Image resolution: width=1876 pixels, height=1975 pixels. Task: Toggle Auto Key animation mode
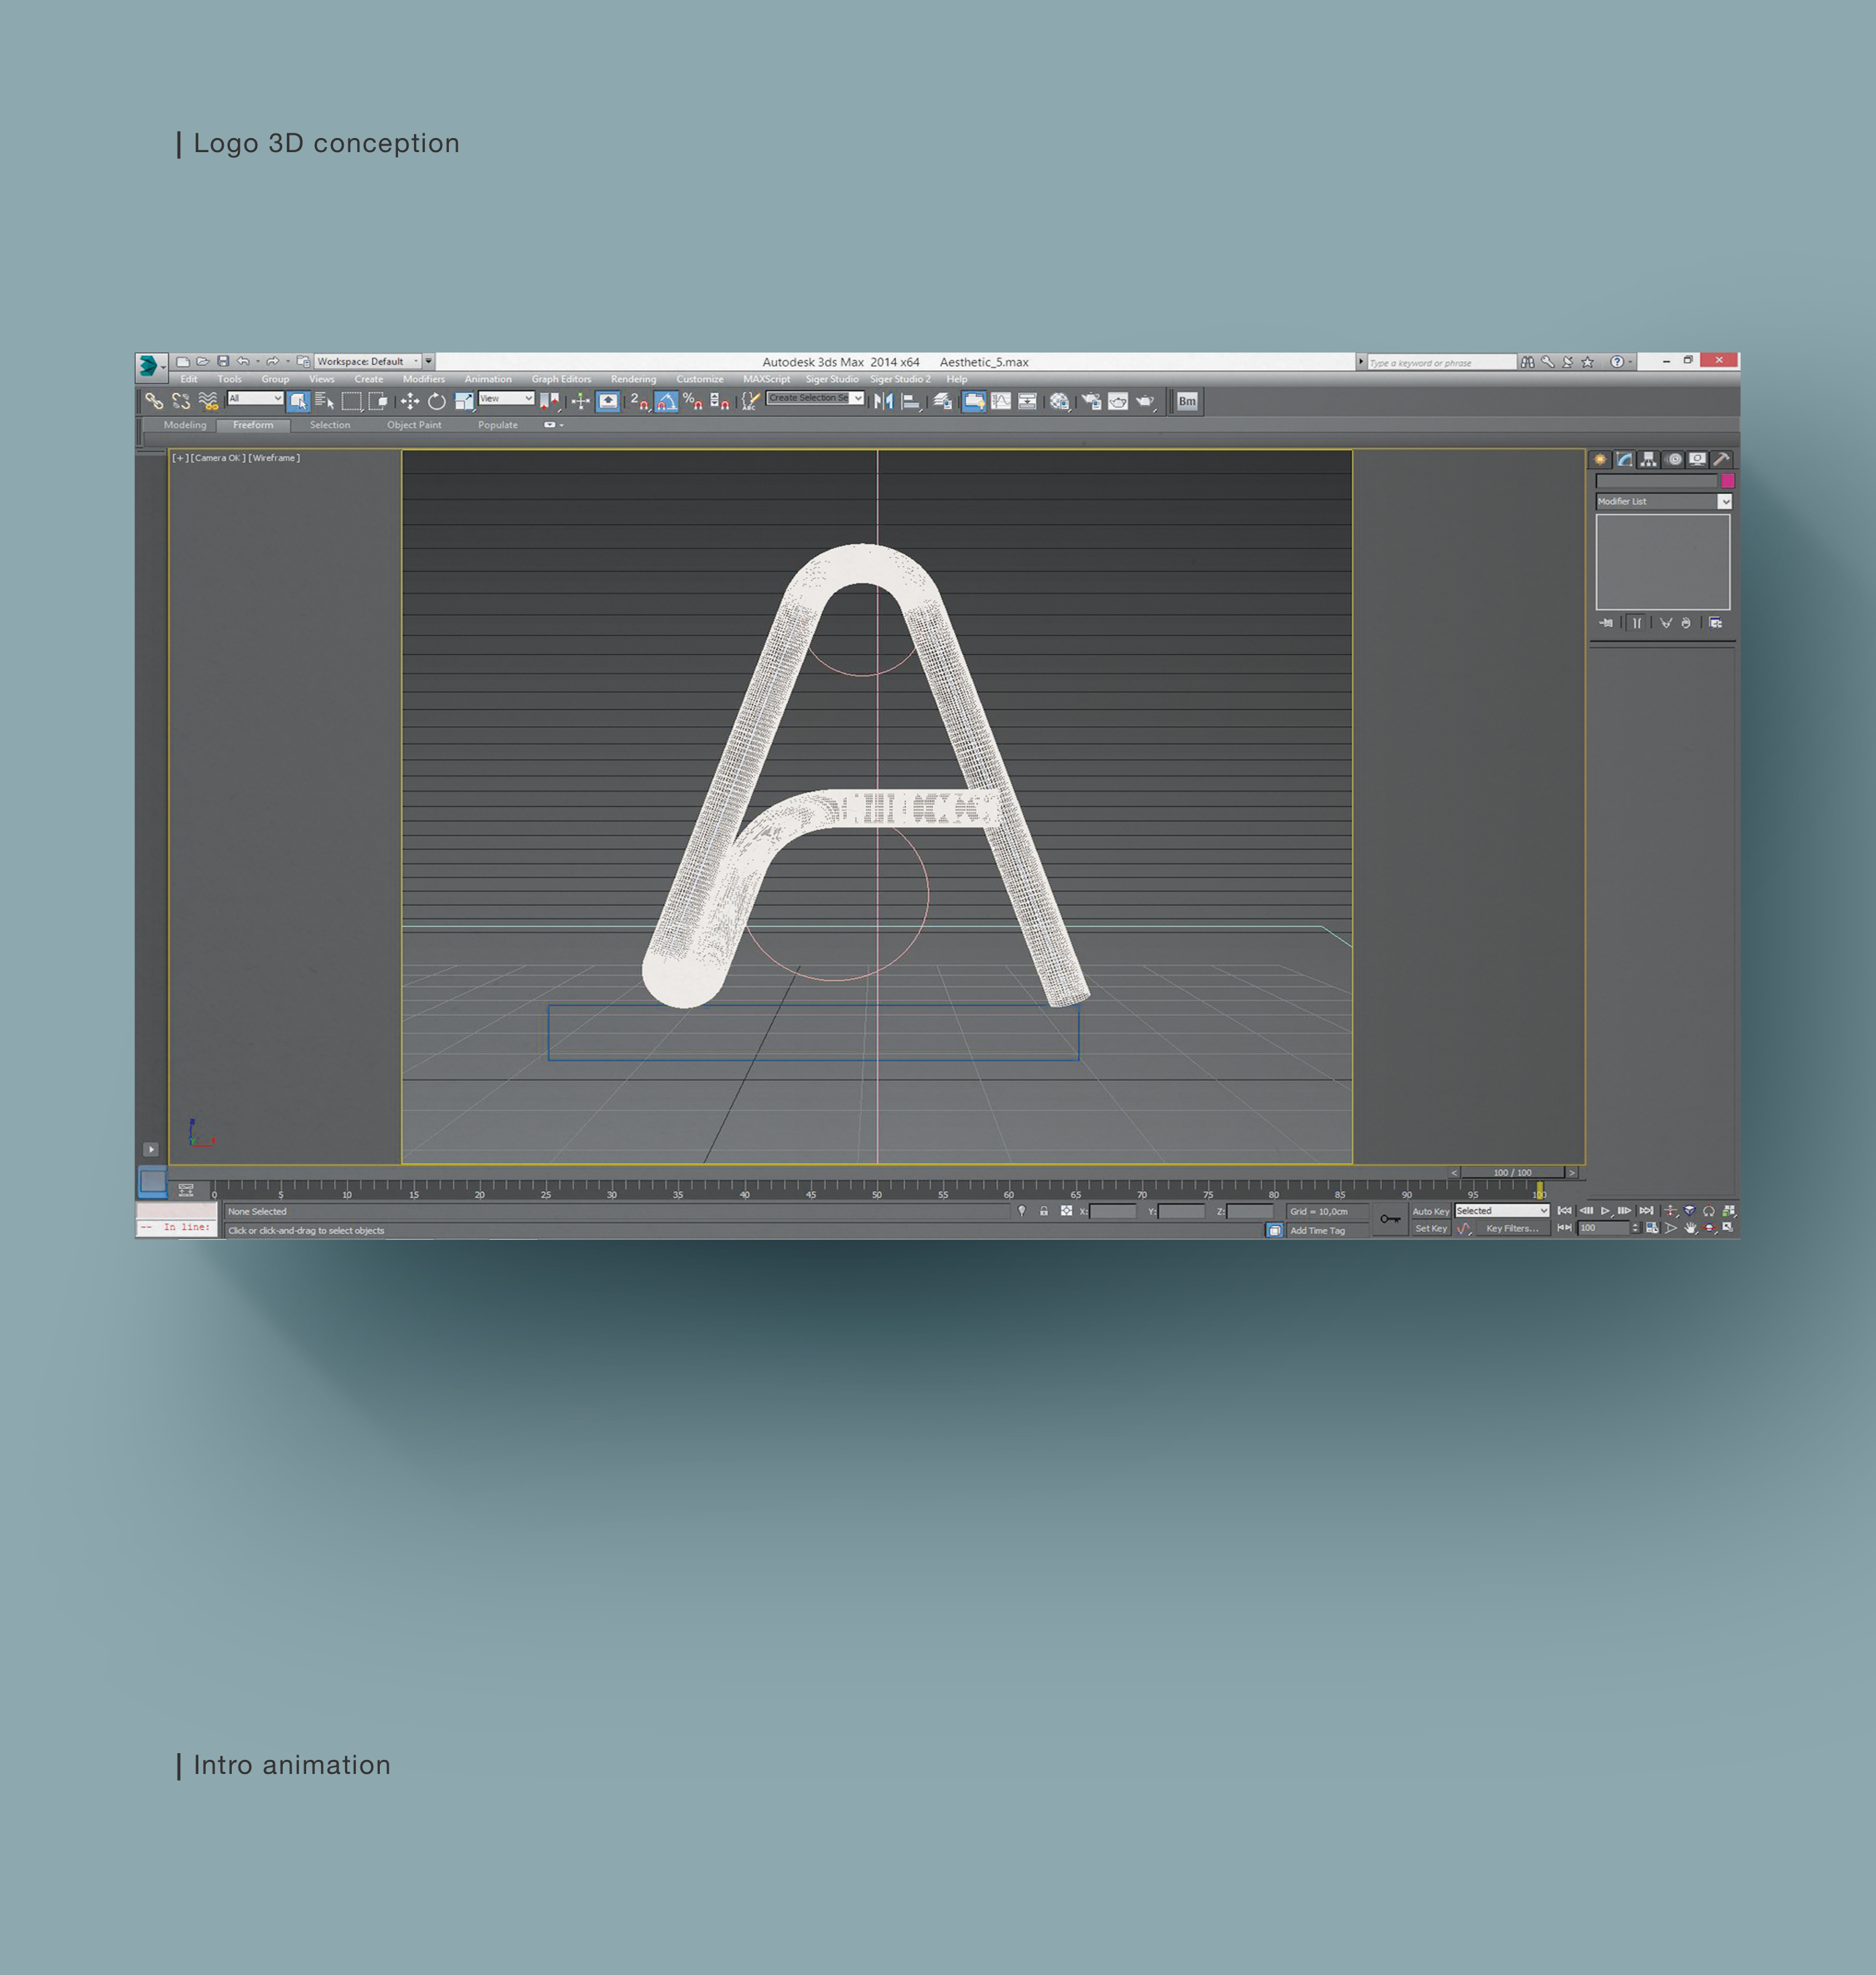point(1430,1211)
